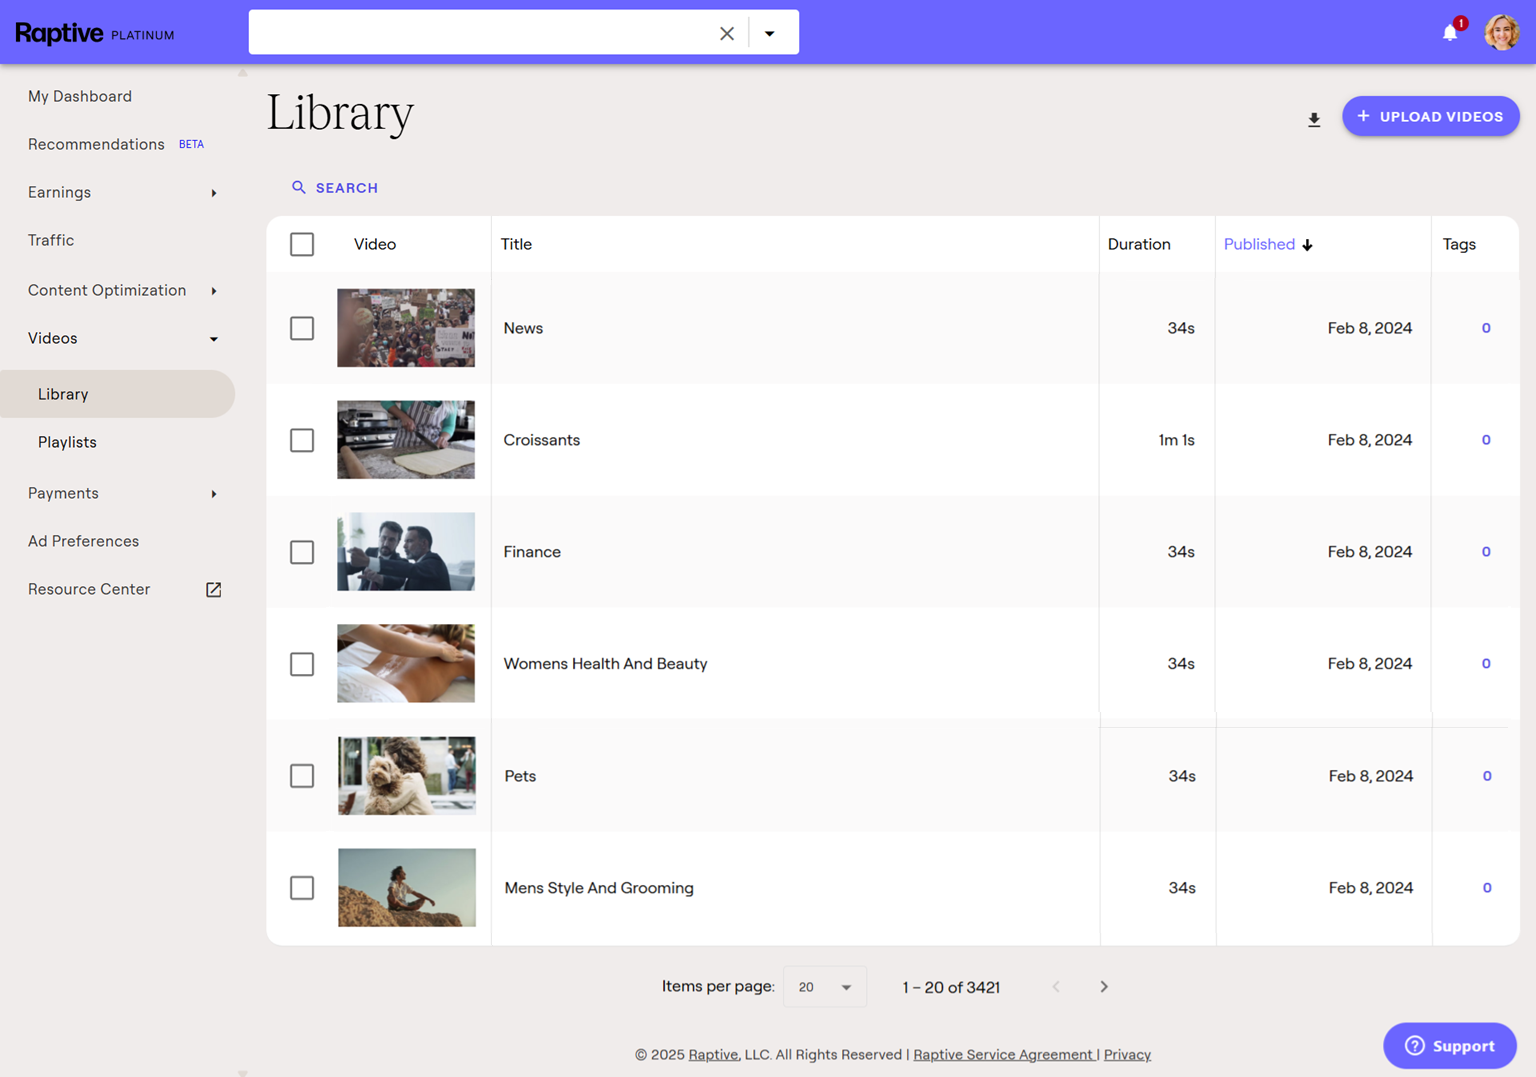1536x1077 pixels.
Task: Select the checkbox beside the Pets video
Action: point(302,776)
